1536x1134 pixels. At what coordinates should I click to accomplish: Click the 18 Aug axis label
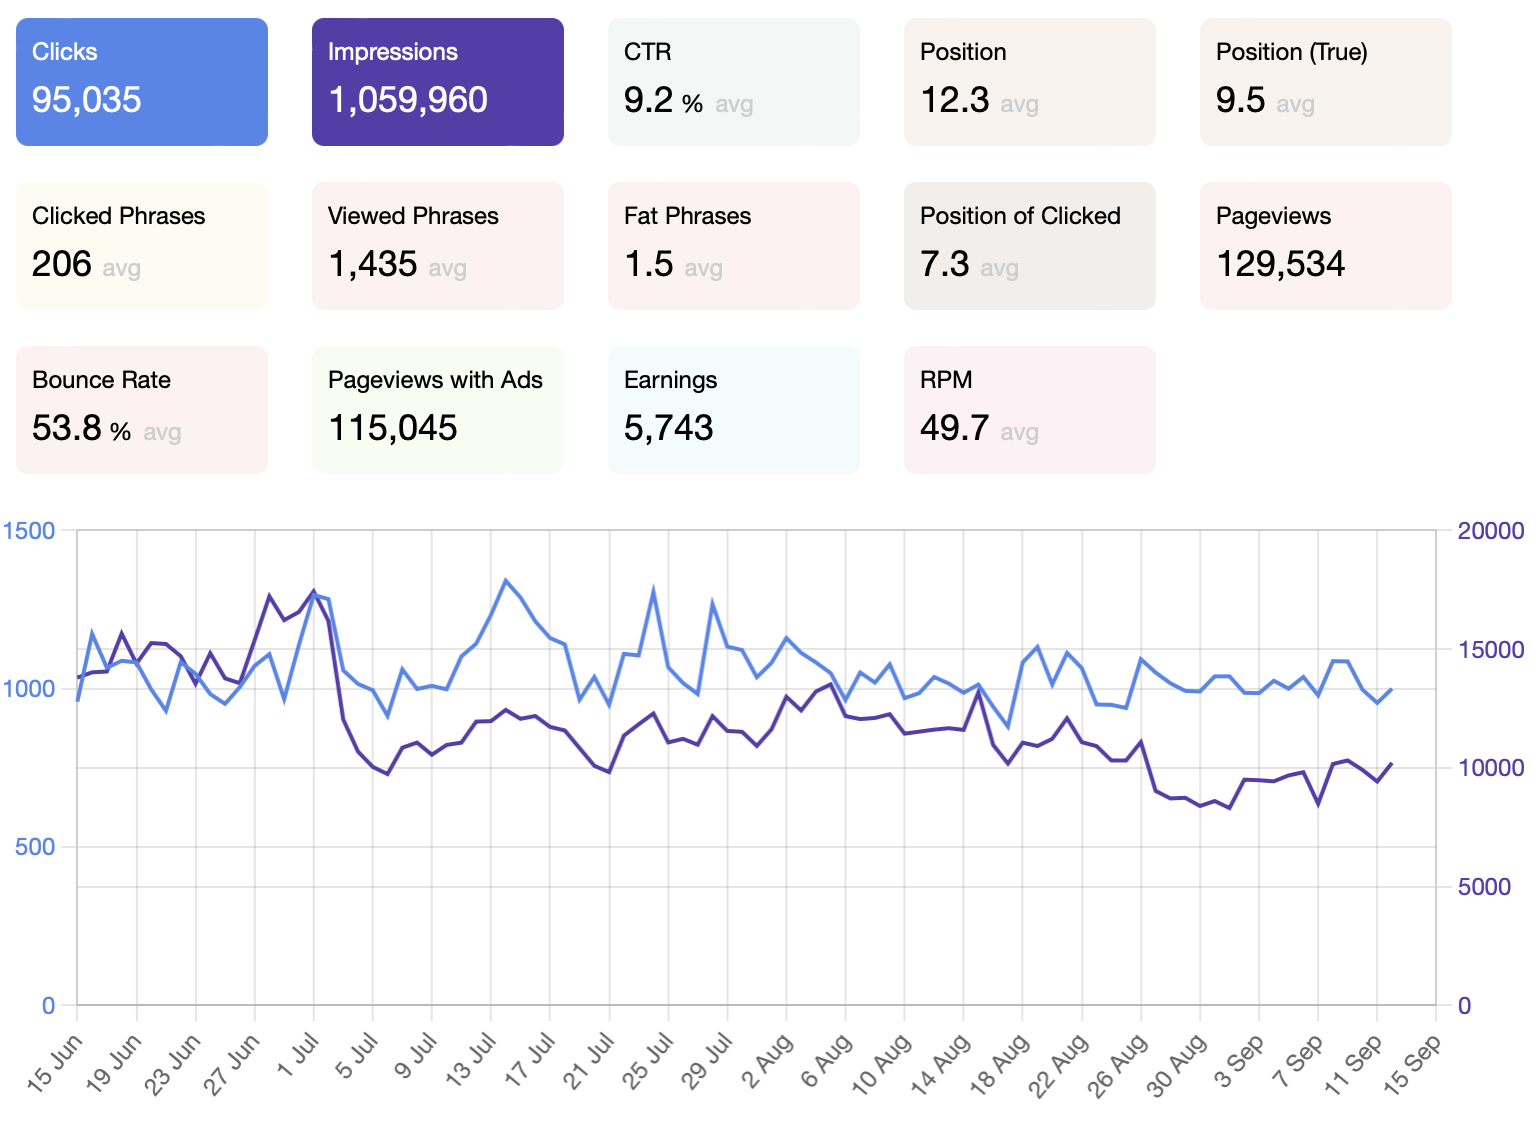click(x=1000, y=1065)
